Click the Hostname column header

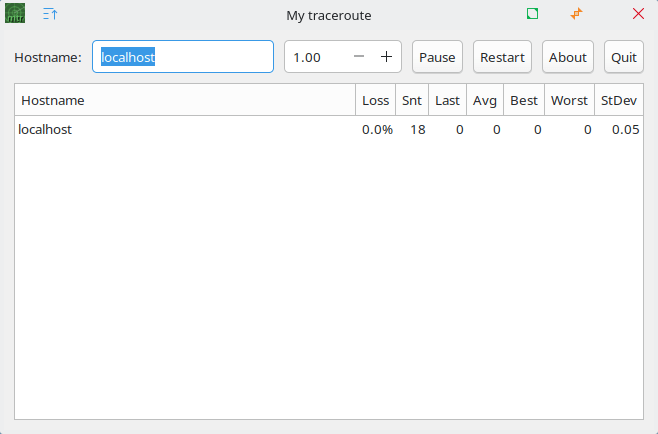[185, 100]
